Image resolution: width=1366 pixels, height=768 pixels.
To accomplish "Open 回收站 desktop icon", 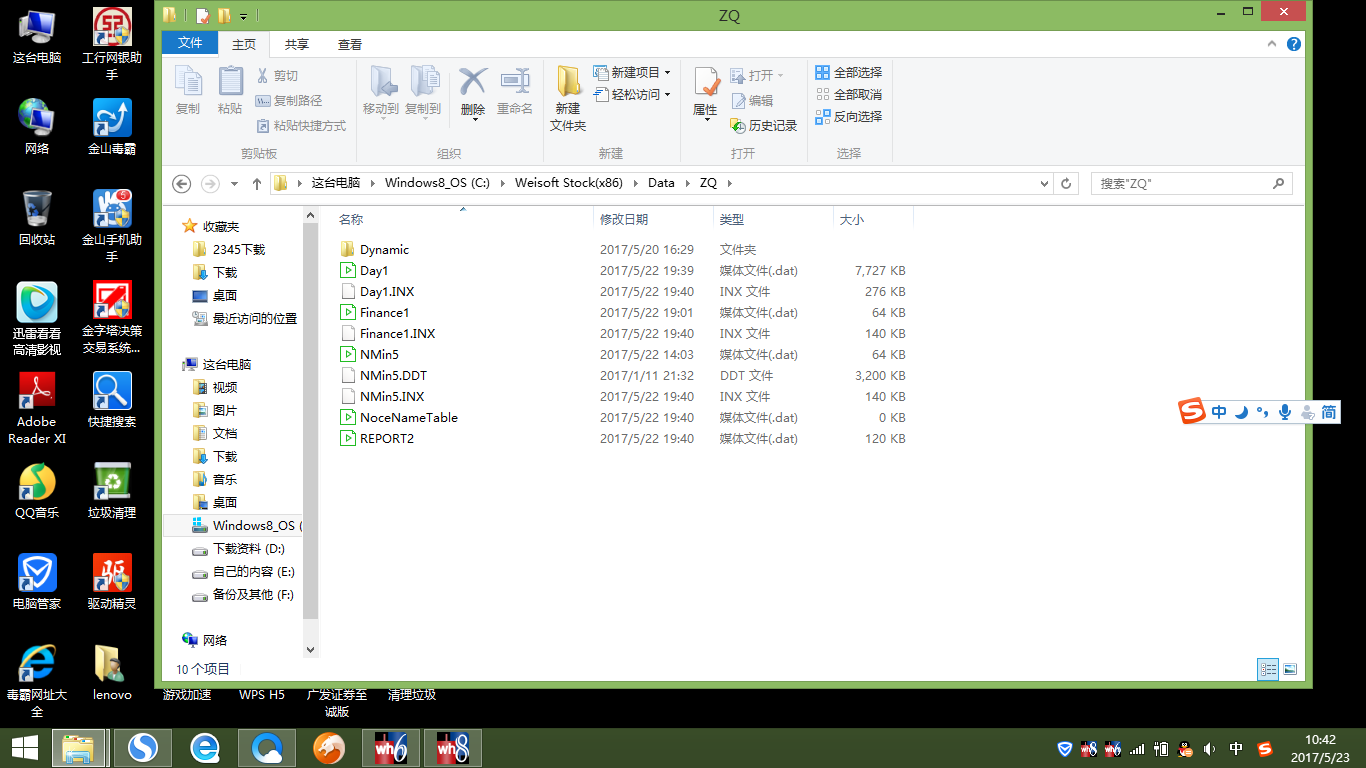I will pyautogui.click(x=37, y=217).
